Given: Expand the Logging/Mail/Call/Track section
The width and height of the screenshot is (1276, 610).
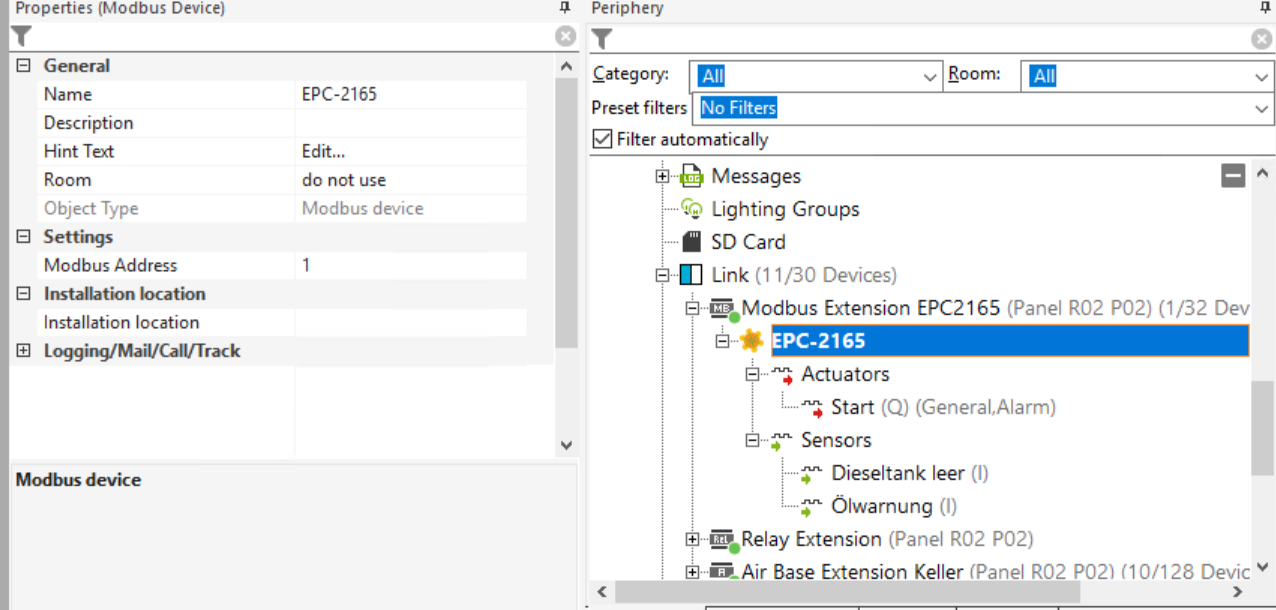Looking at the screenshot, I should click(24, 351).
